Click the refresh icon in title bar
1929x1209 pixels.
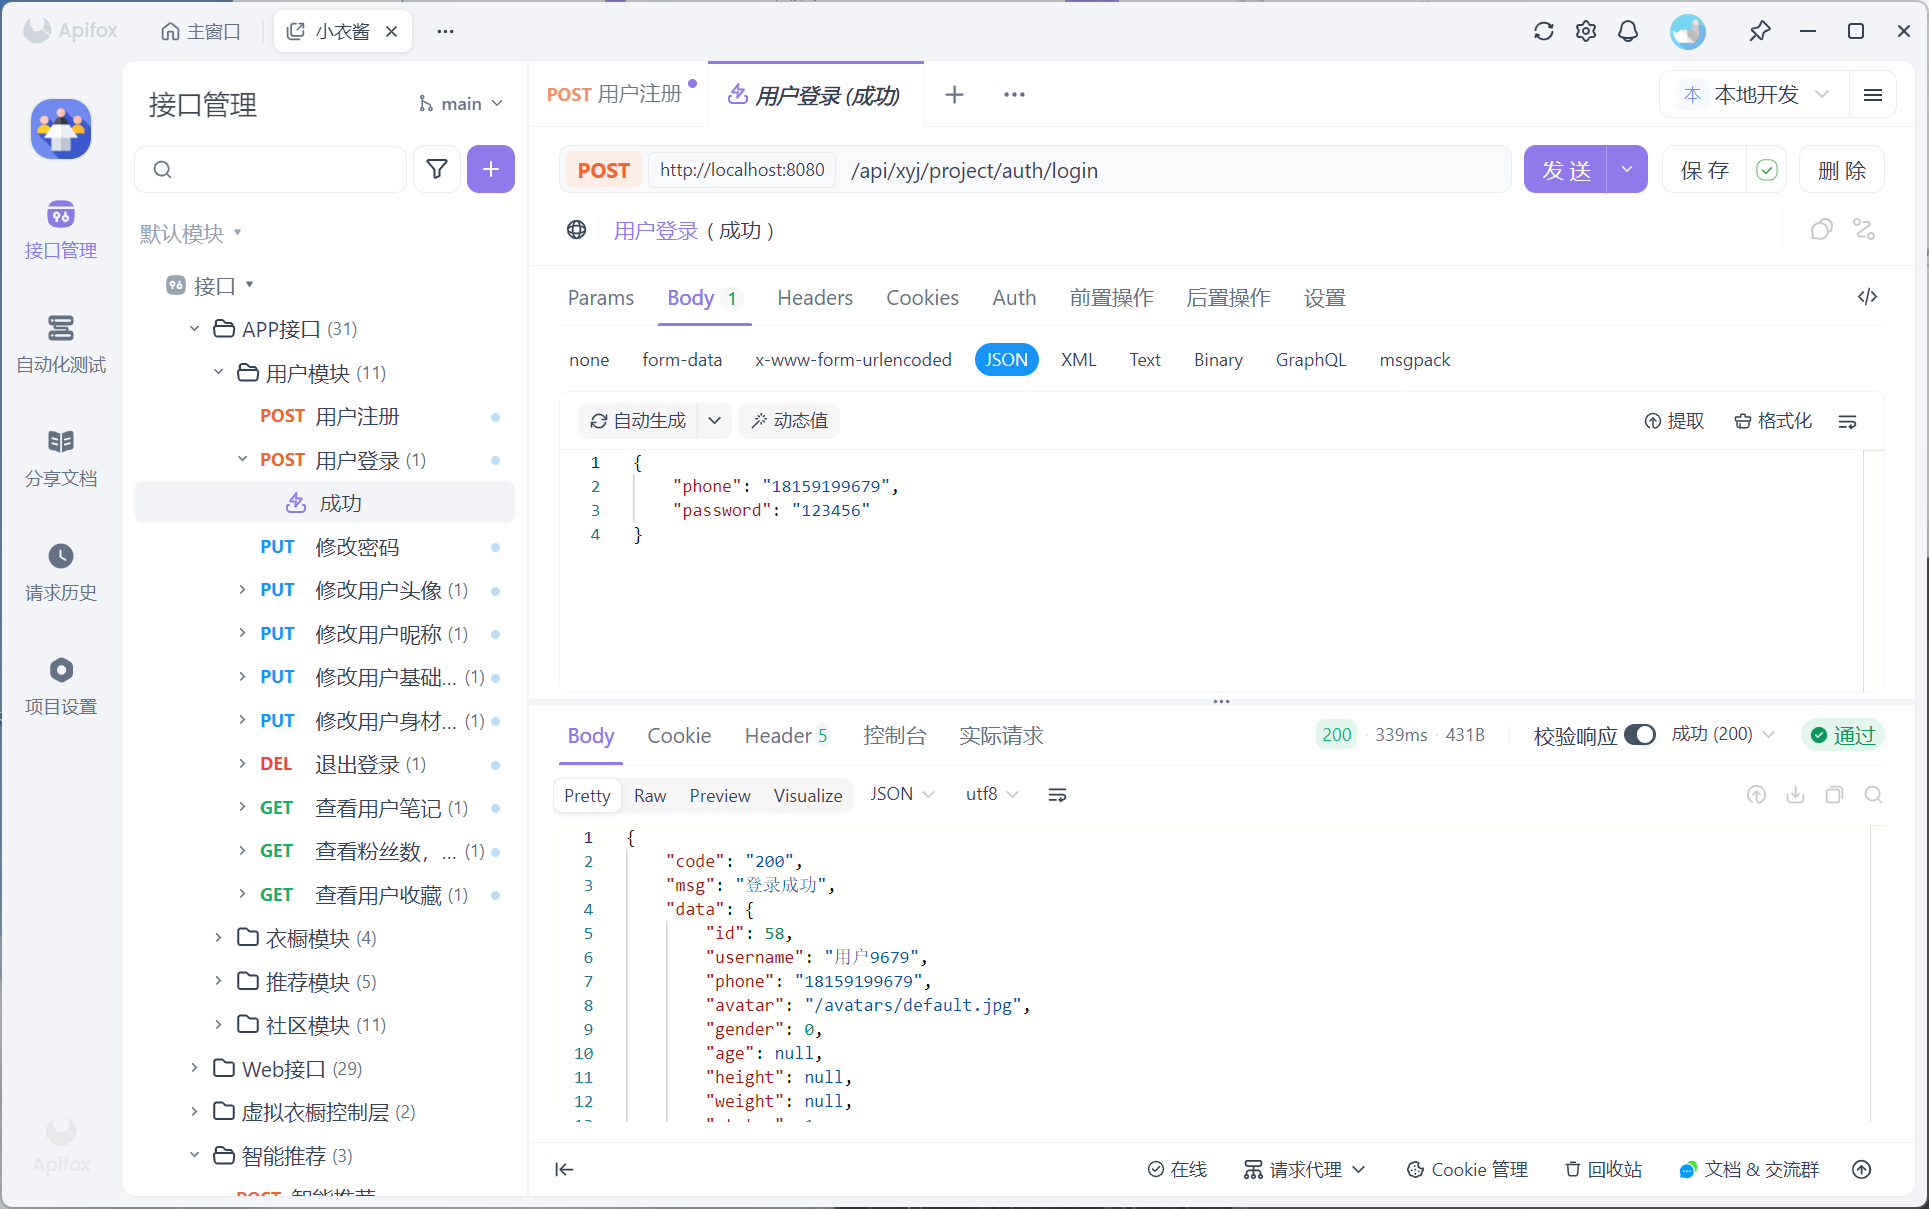1543,31
